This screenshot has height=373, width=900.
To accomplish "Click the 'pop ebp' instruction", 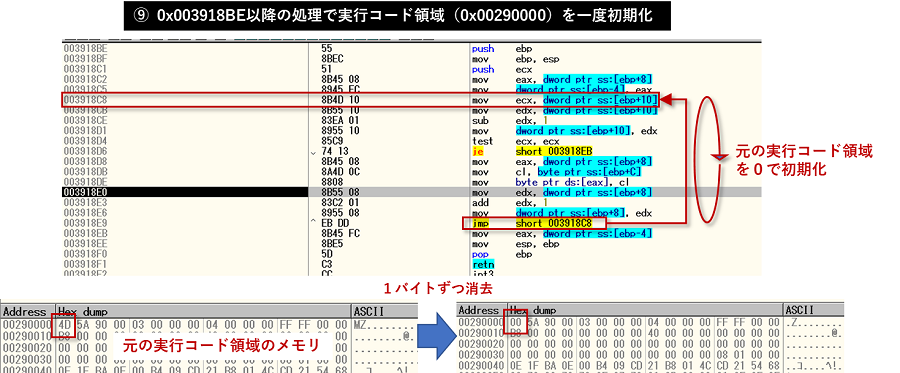I will click(502, 254).
